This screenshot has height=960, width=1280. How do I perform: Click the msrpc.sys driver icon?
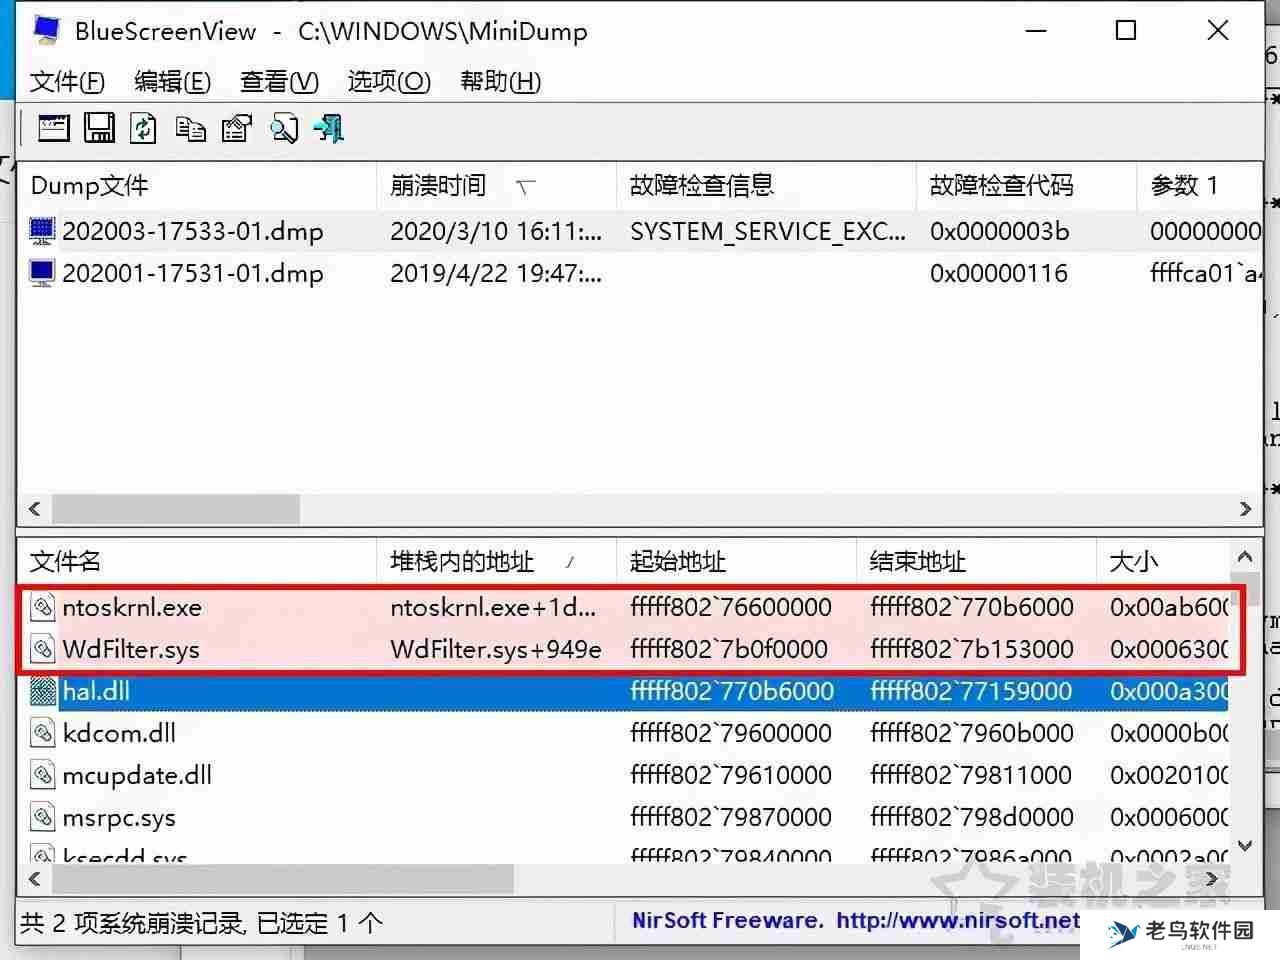coord(42,817)
